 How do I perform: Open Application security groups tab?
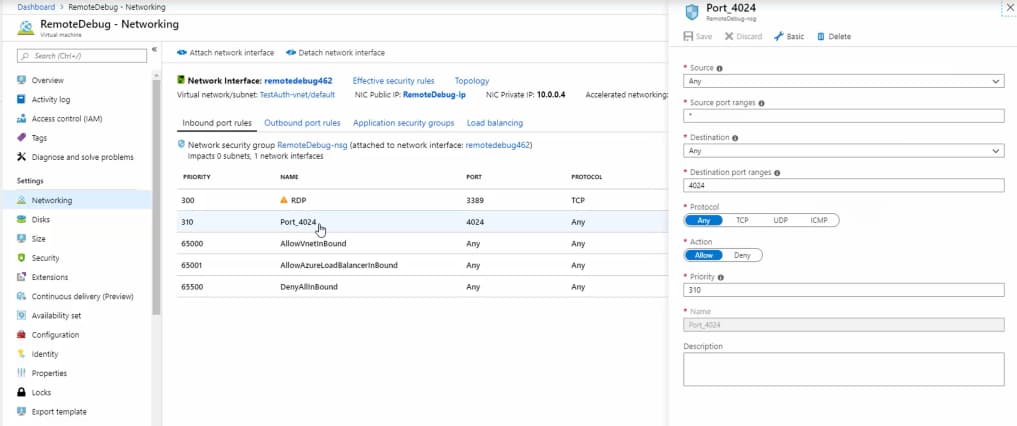pyautogui.click(x=403, y=123)
